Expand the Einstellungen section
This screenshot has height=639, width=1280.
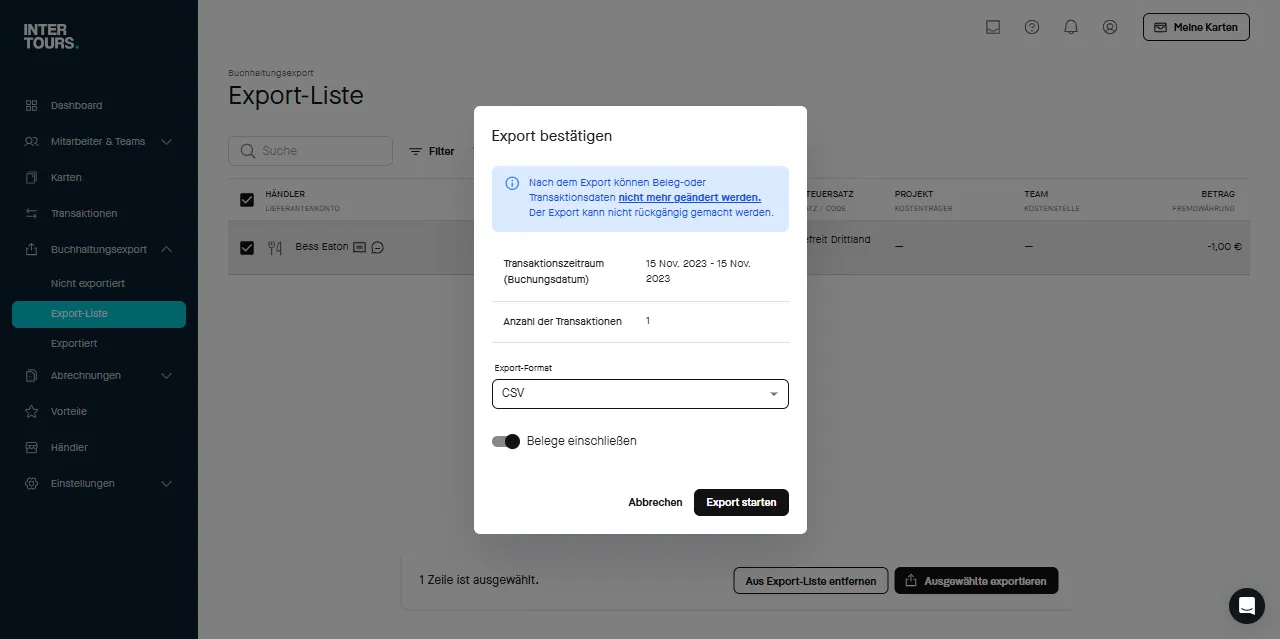tap(98, 483)
